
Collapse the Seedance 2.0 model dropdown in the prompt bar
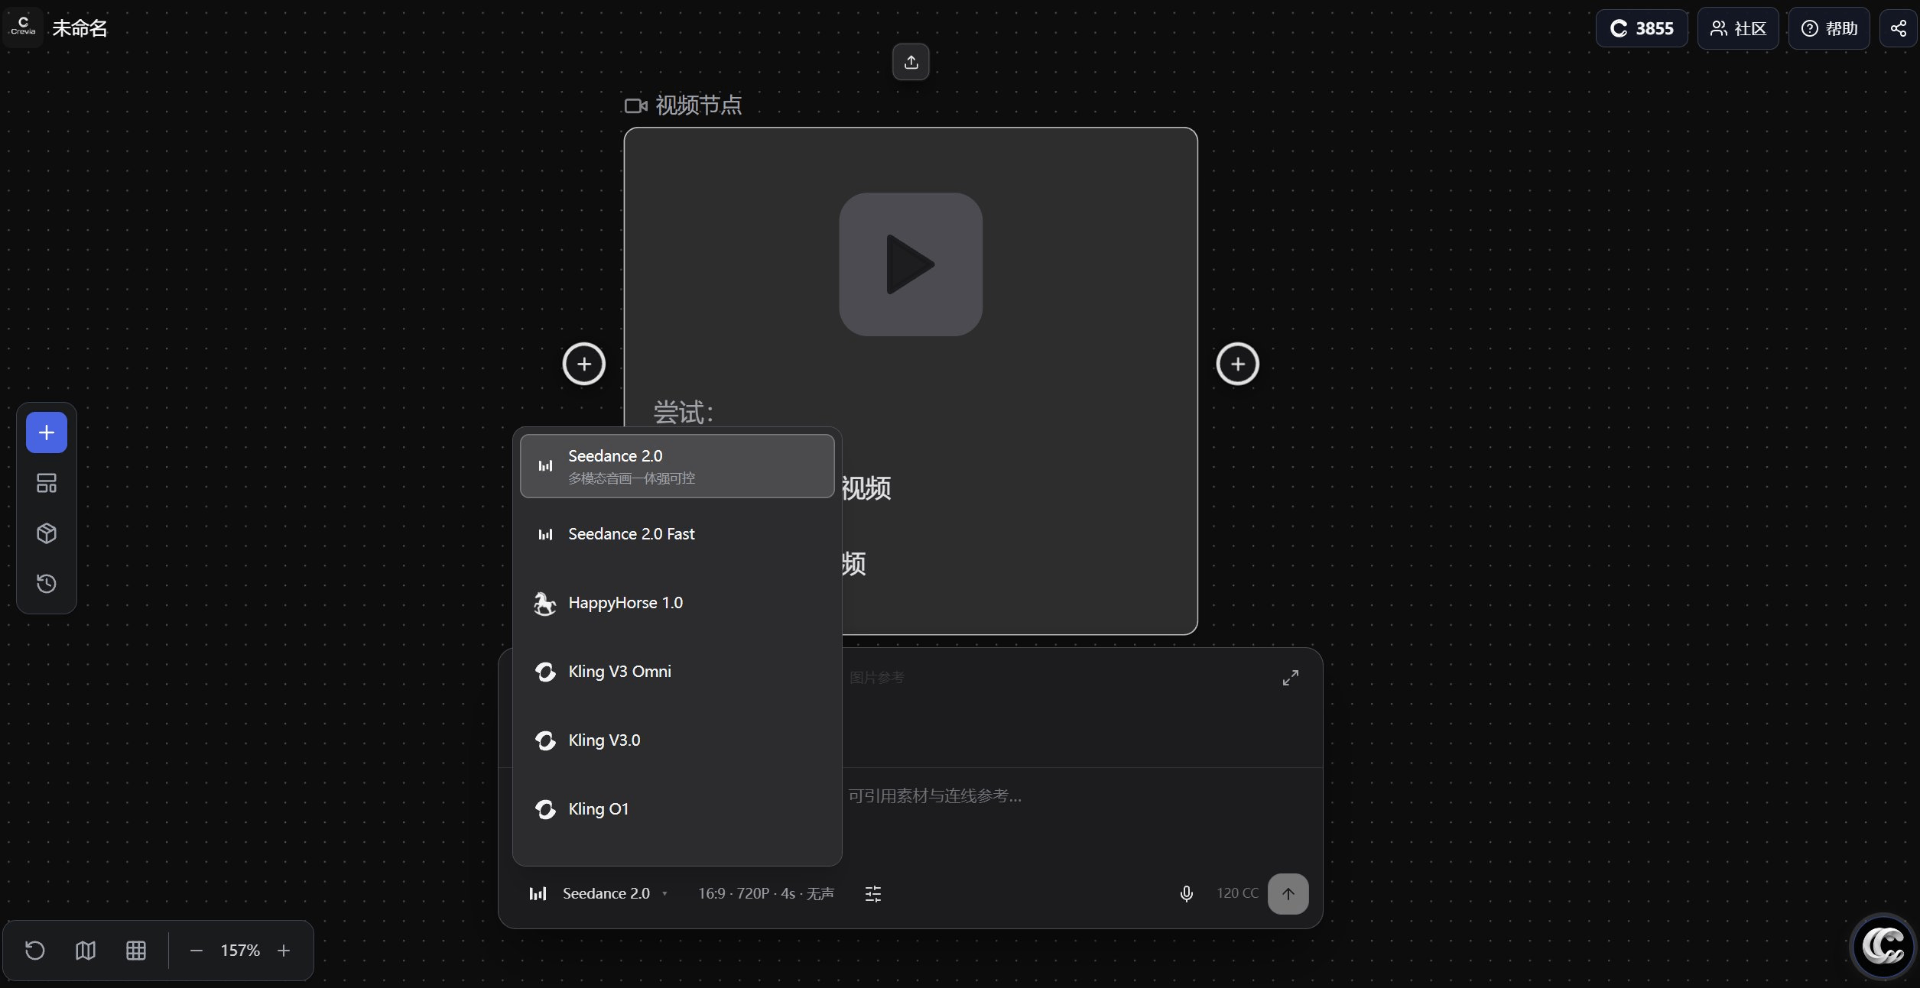[598, 894]
